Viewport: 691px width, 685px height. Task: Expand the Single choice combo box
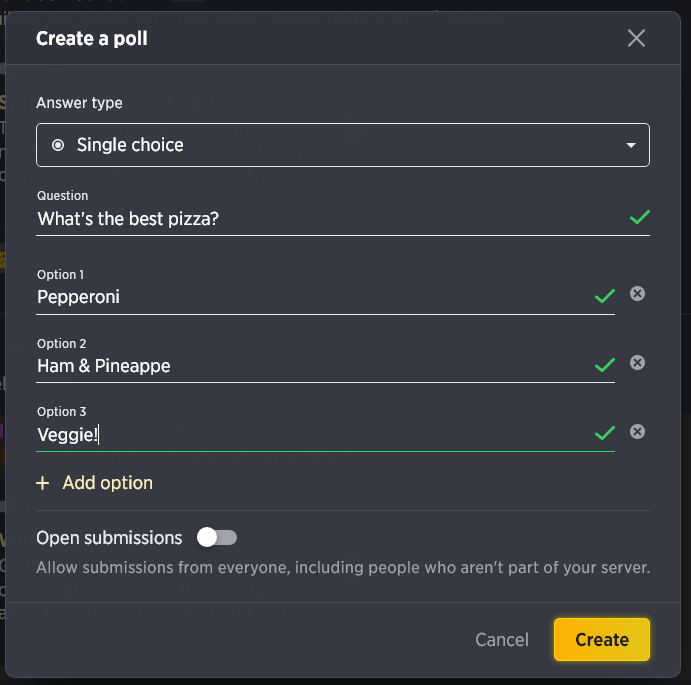point(343,145)
